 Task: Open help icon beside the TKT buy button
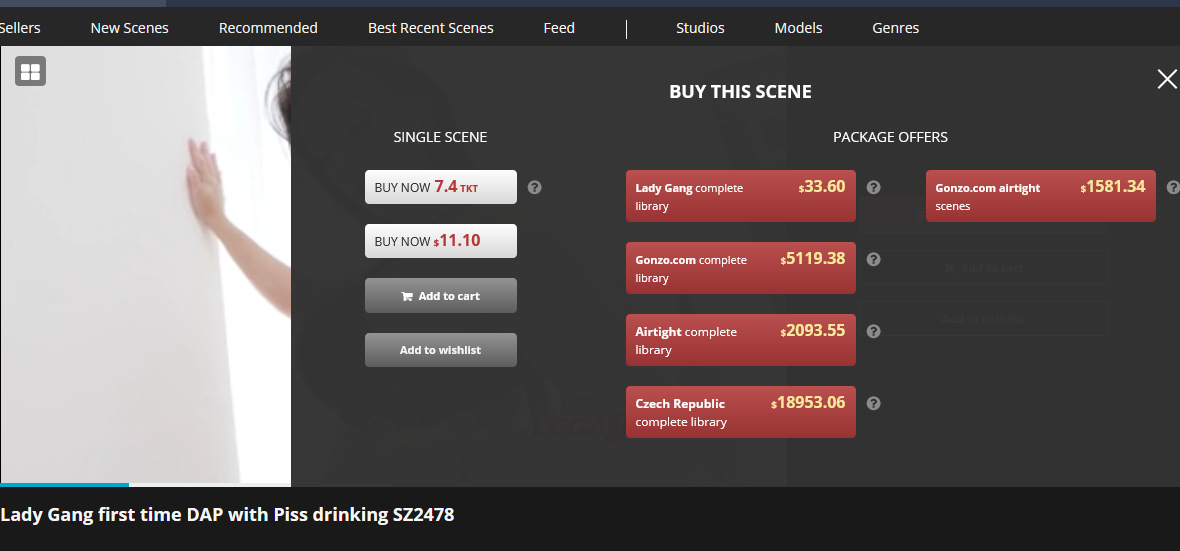(534, 187)
